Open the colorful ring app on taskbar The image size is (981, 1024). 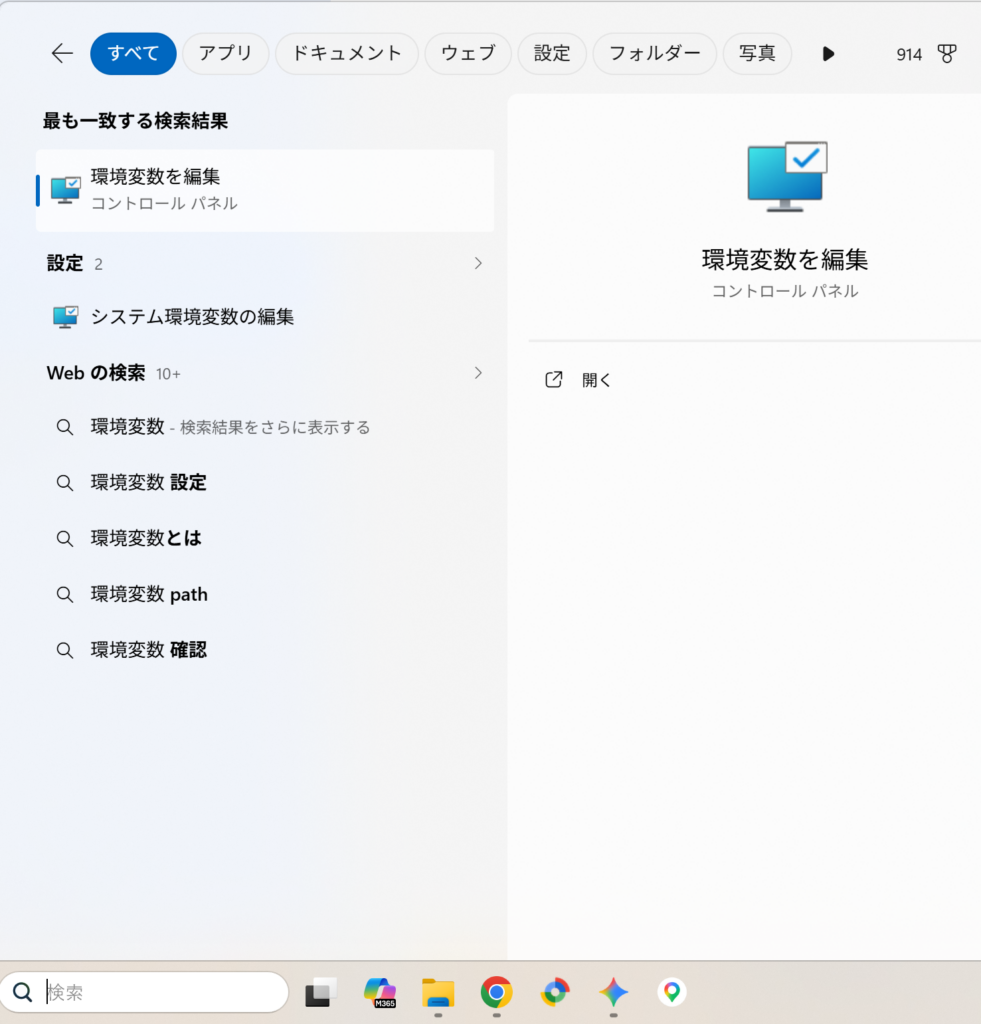(555, 992)
